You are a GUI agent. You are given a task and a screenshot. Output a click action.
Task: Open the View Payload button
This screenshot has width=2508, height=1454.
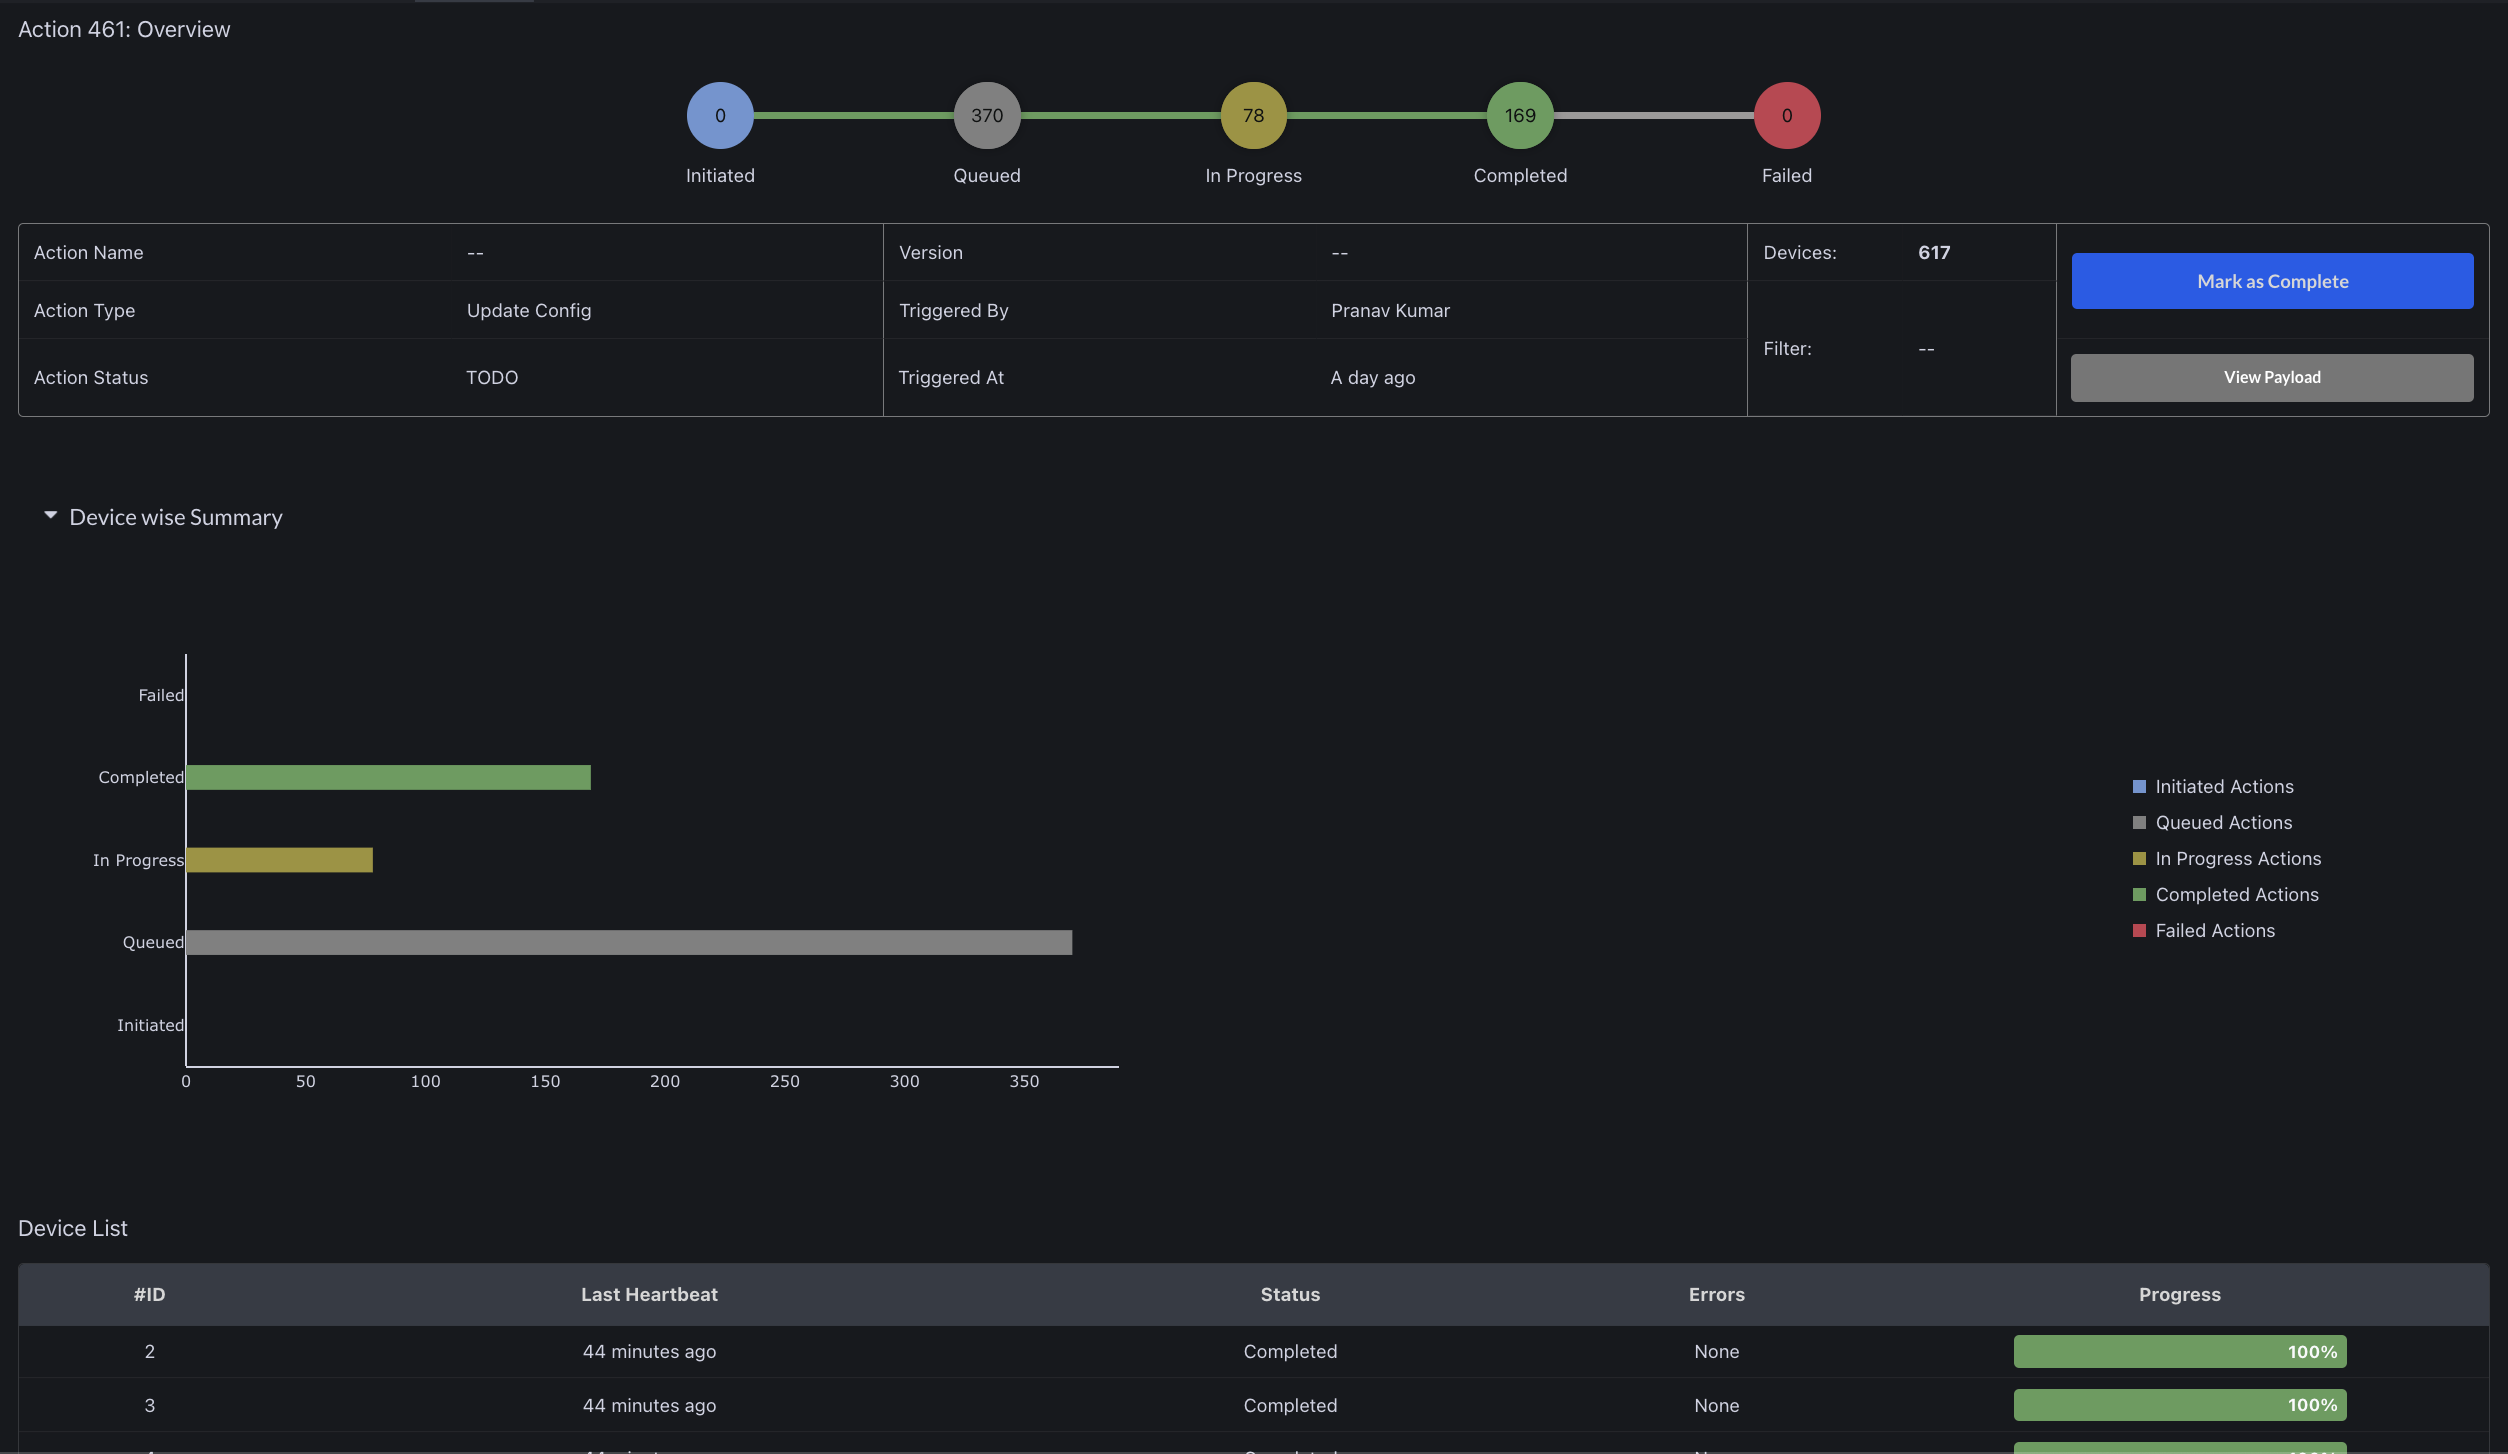click(x=2271, y=377)
